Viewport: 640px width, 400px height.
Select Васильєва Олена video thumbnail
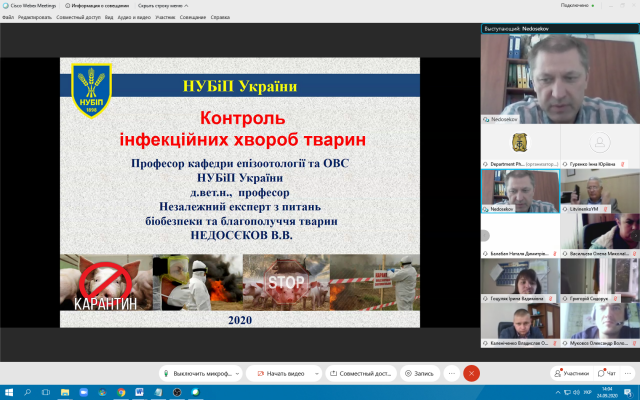[600, 236]
